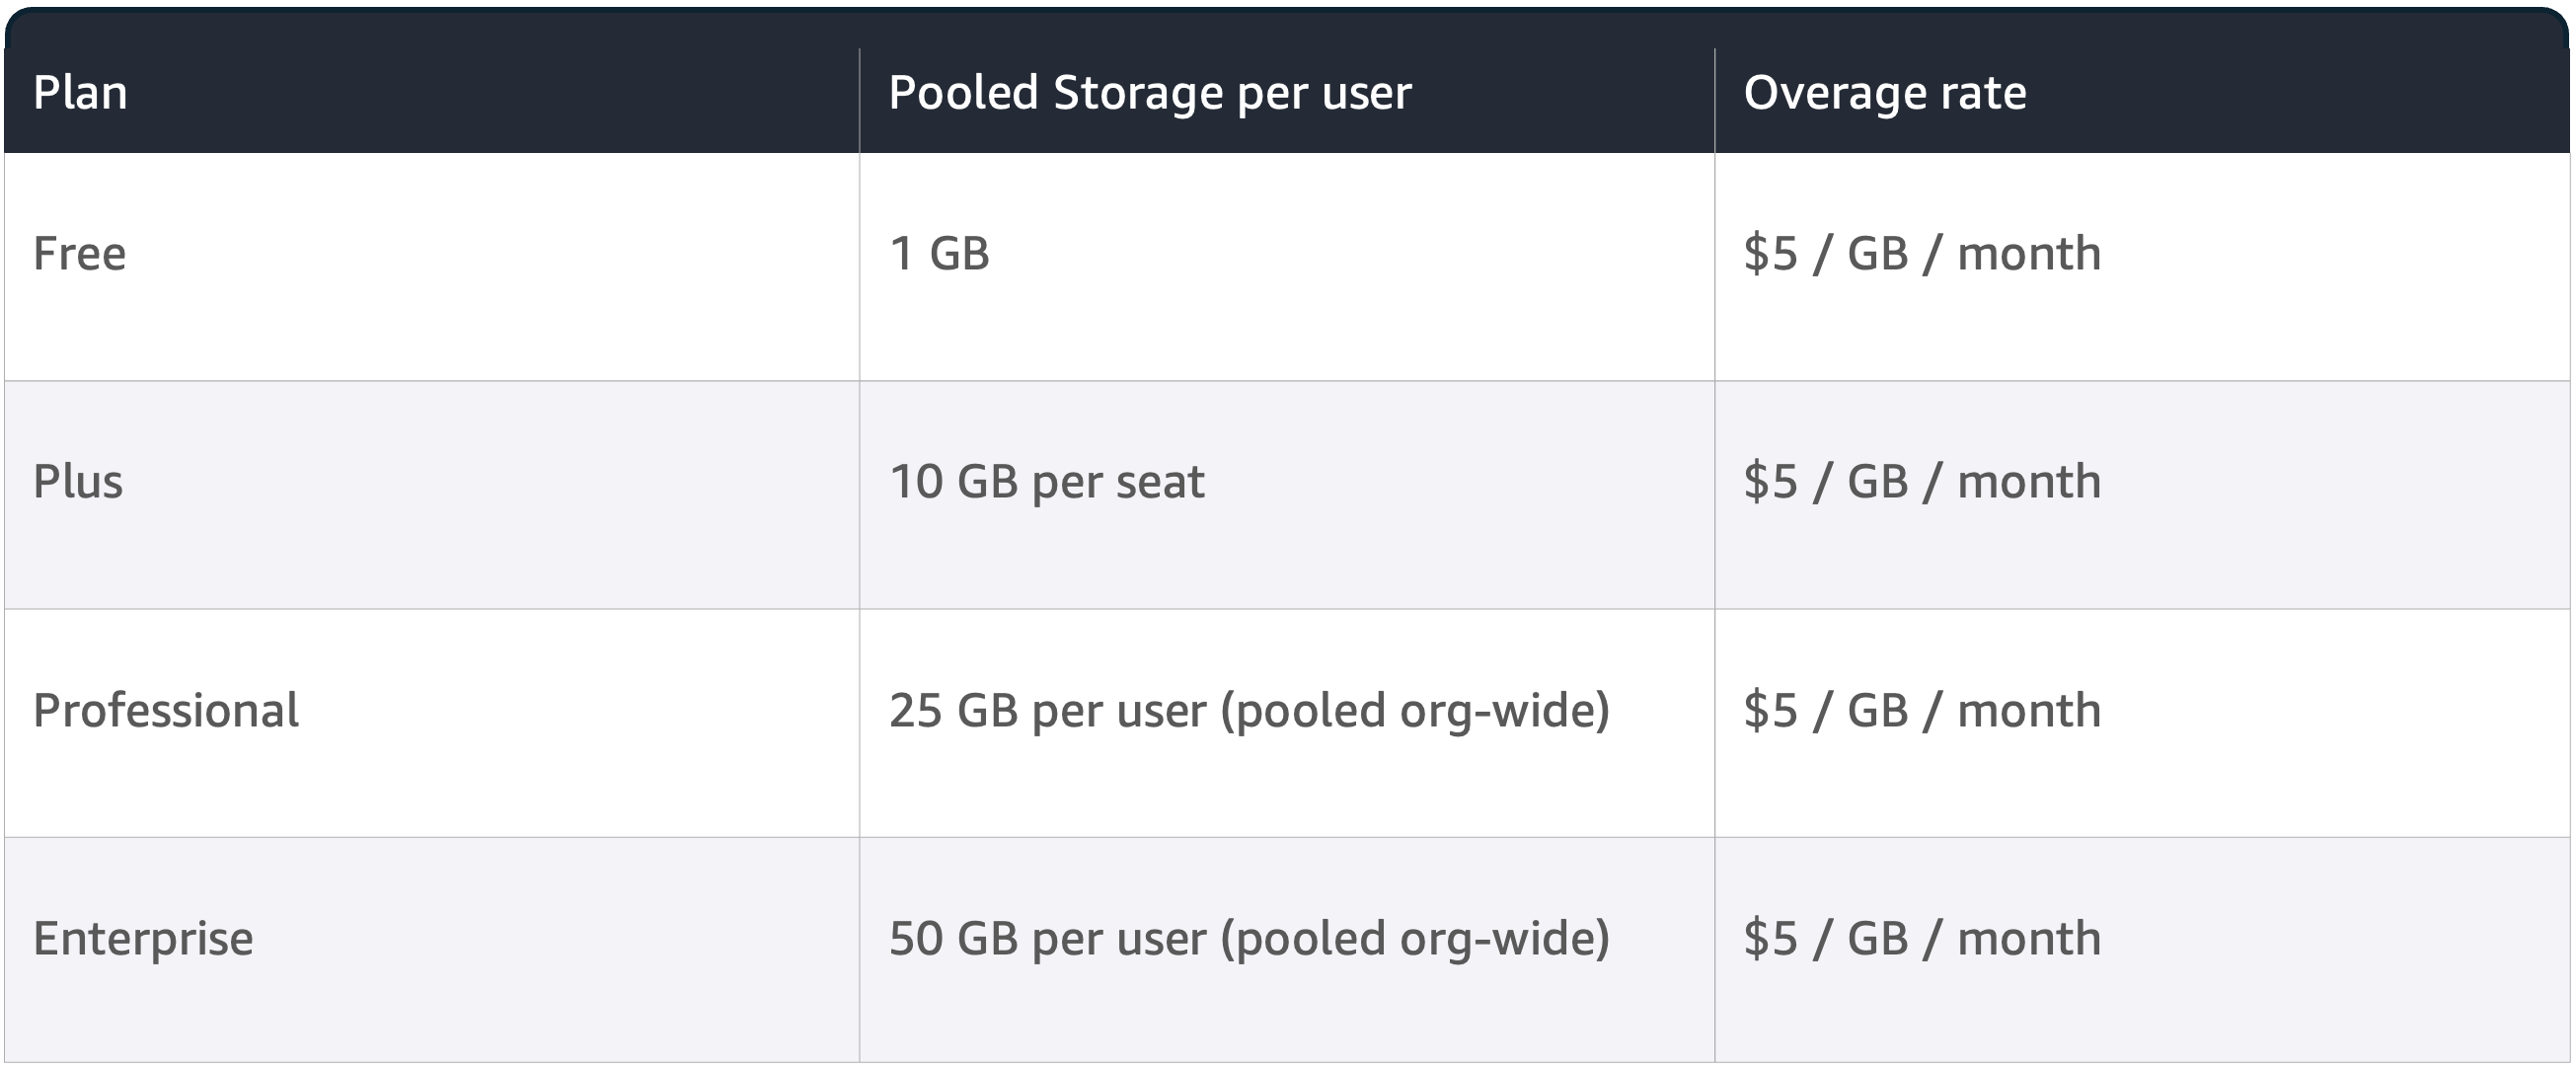Click the Plan column header
Image resolution: width=2576 pixels, height=1068 pixels.
click(x=80, y=93)
